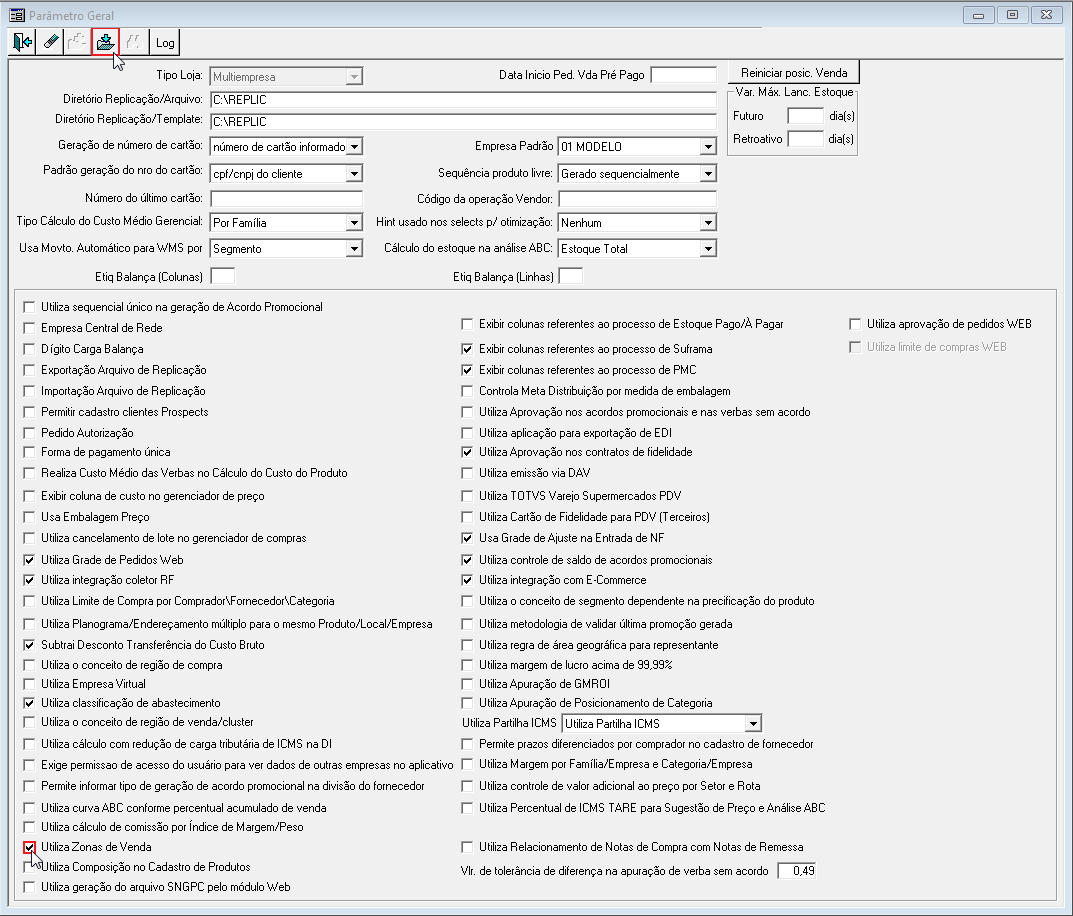Check Utiliza Relacionamento de Notas de Compra
Viewport: 1073px width, 916px height.
coord(467,847)
